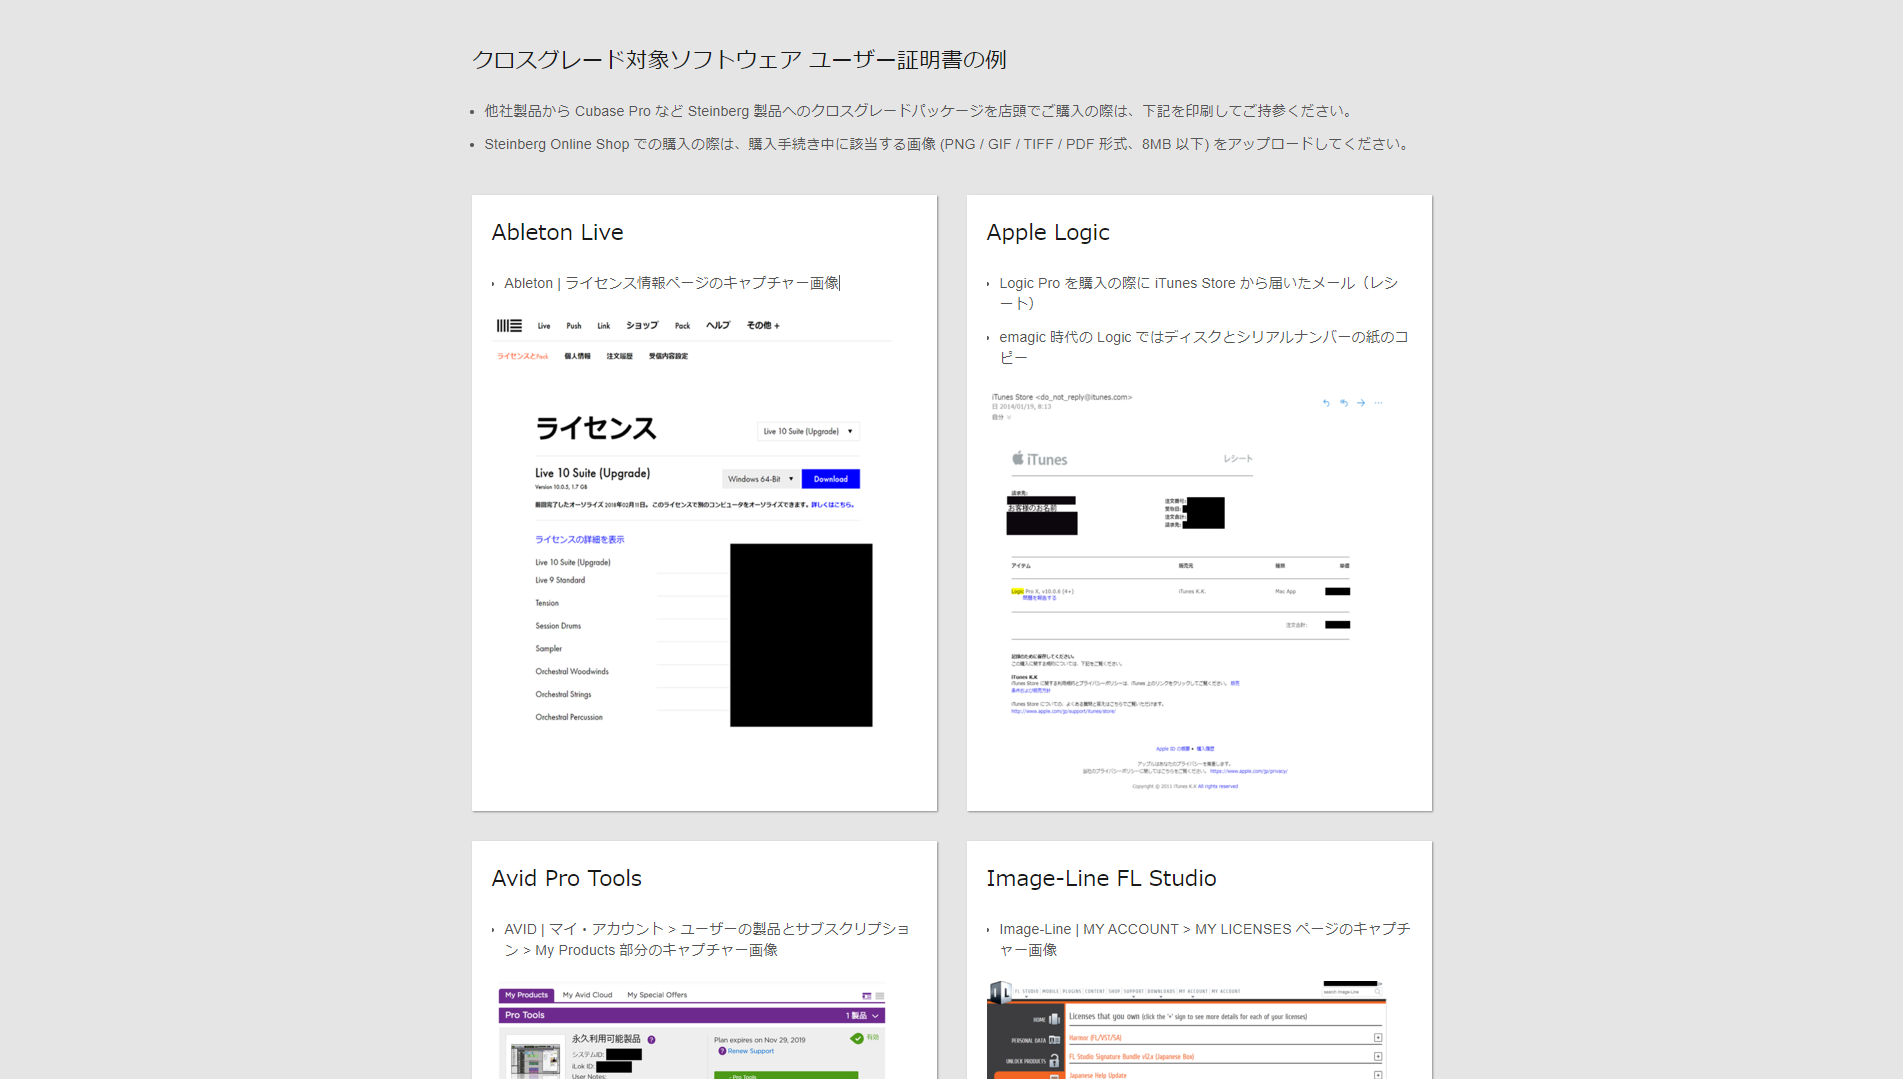
Task: Click the forward arrow in iTunes email
Action: tap(1361, 403)
